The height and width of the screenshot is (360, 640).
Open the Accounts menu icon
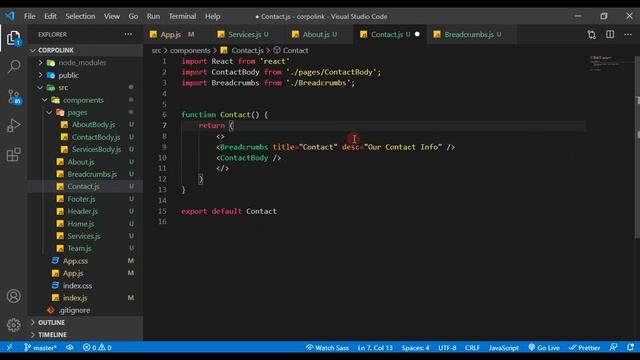click(x=13, y=296)
